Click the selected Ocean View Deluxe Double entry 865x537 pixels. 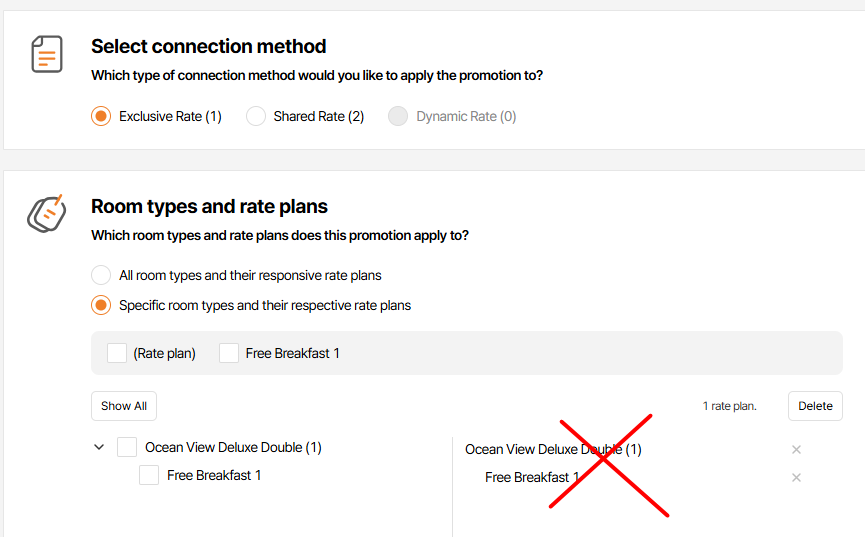[553, 450]
